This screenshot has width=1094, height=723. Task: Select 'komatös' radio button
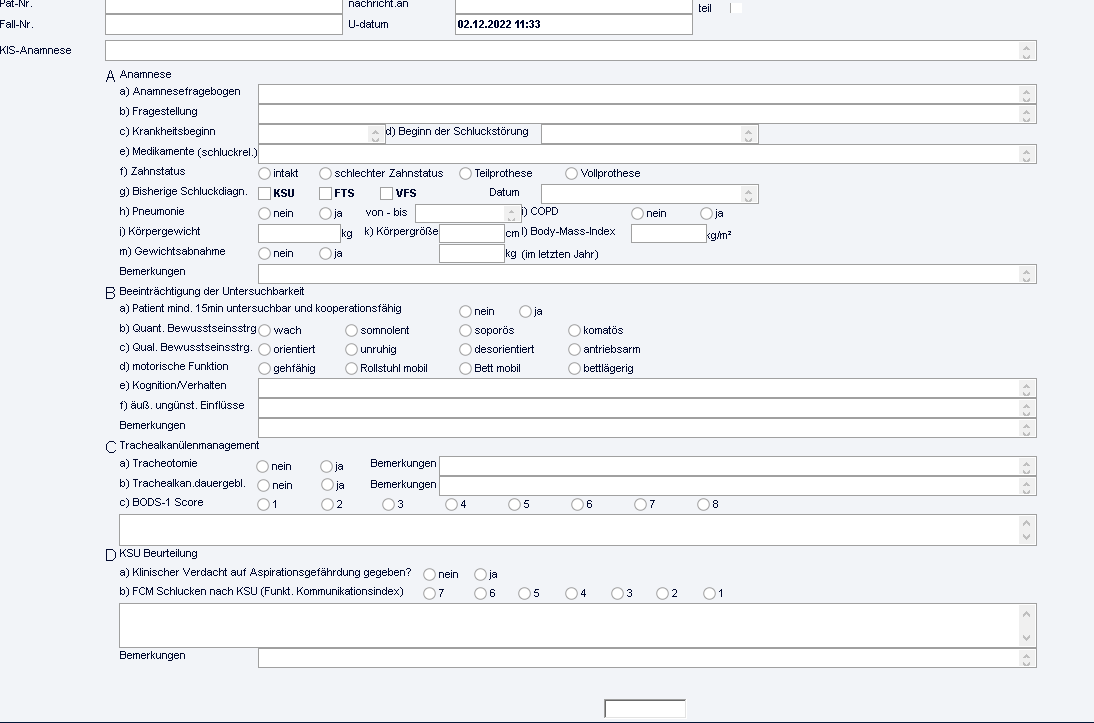tap(574, 330)
